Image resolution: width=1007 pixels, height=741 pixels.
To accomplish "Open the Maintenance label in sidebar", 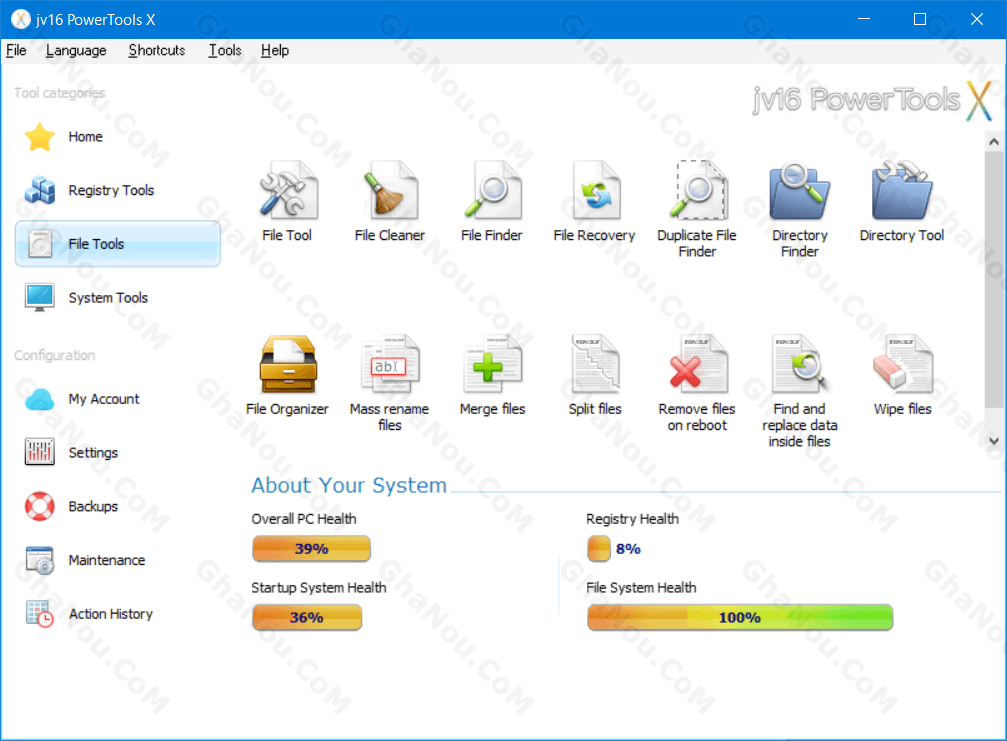I will click(107, 560).
